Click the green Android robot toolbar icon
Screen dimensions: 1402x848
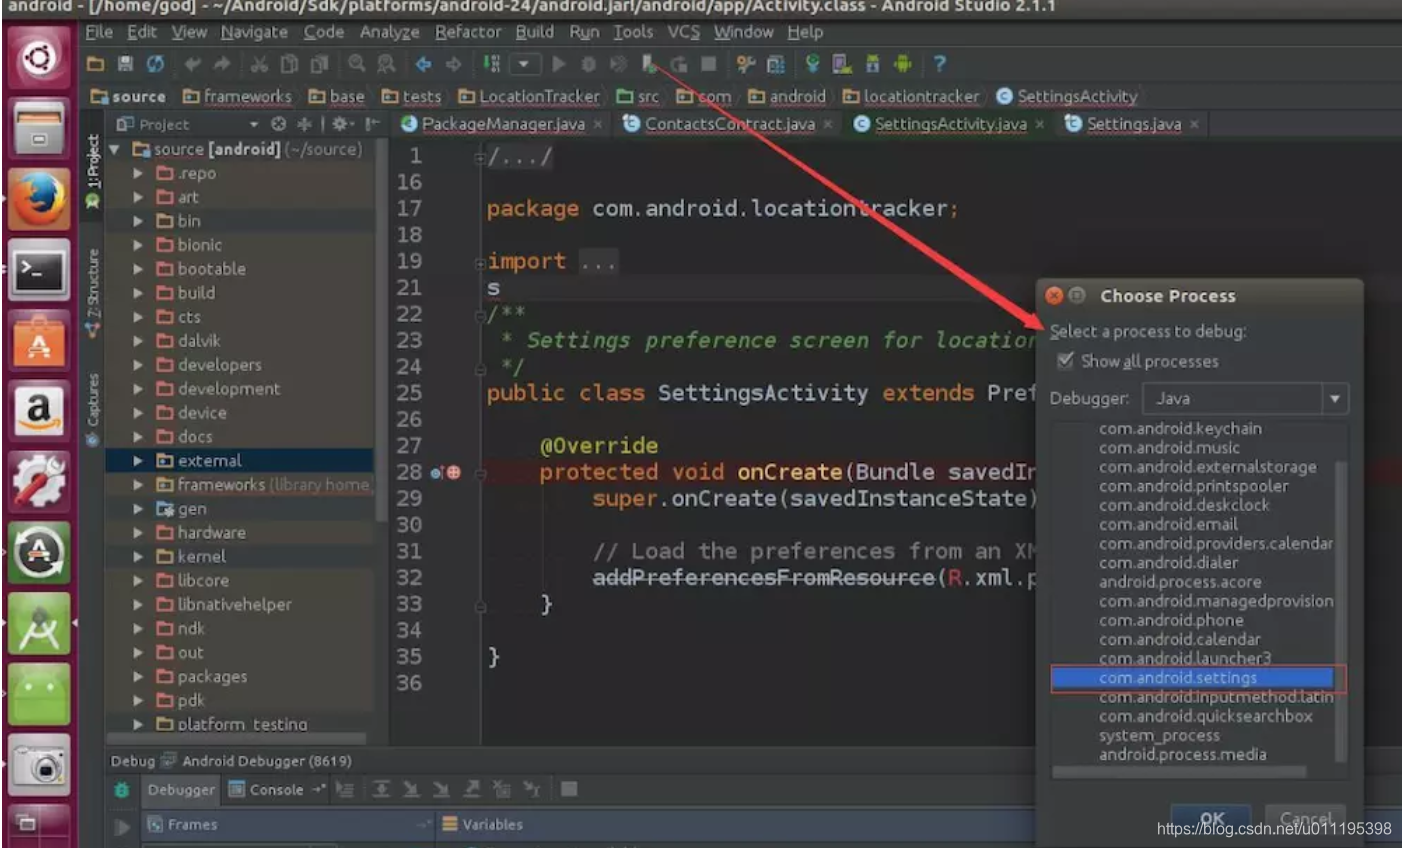[x=903, y=64]
